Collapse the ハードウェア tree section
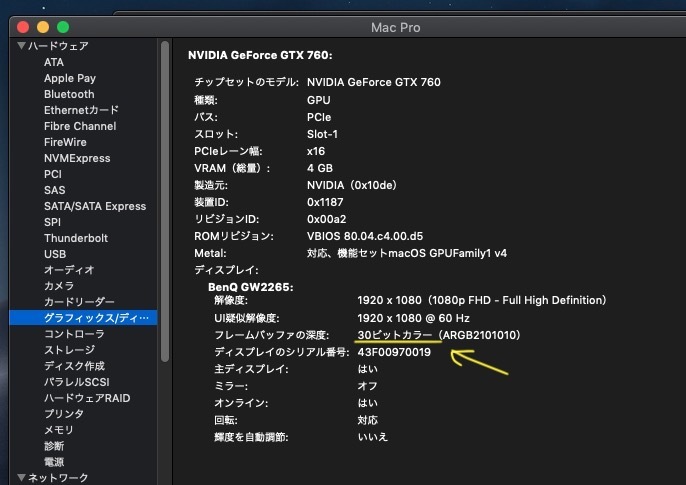This screenshot has width=686, height=485. click(x=21, y=45)
